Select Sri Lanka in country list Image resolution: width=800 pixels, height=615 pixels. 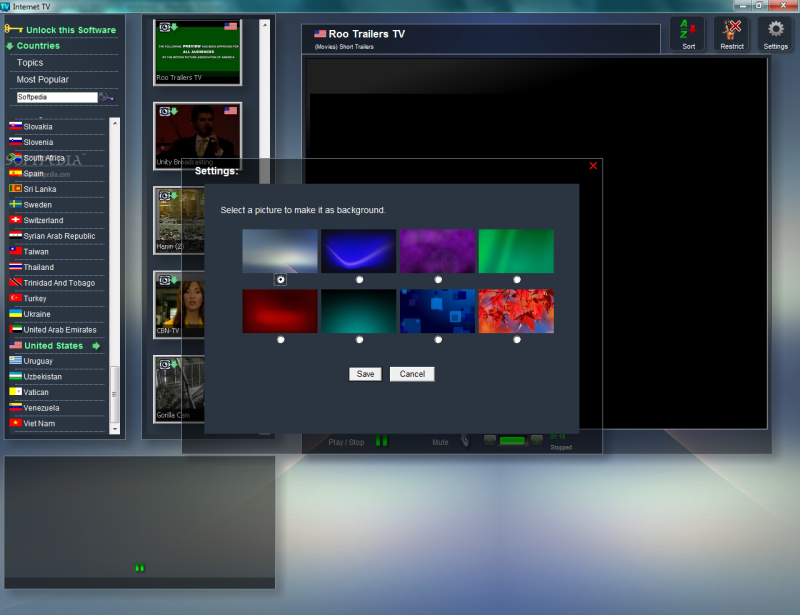(x=40, y=189)
